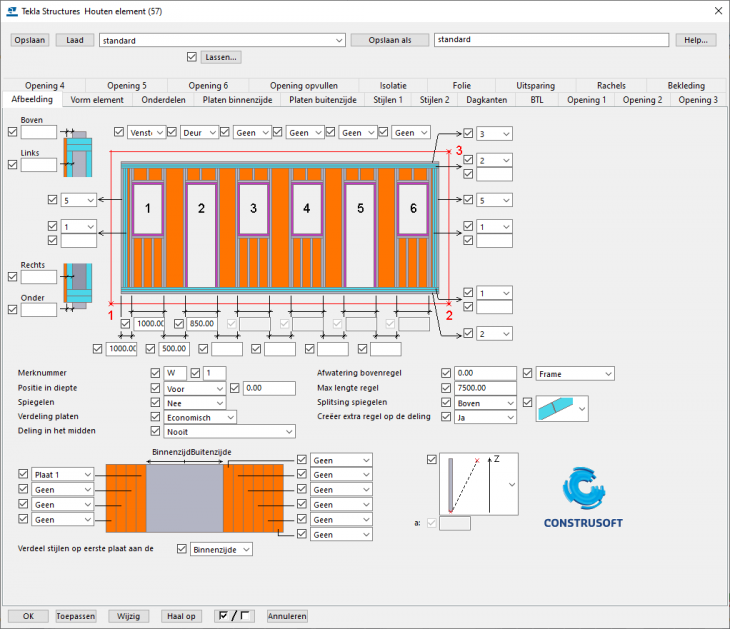Viewport: 730px width, 629px height.
Task: Toggle the checkbox beside the Lassen button
Action: [192, 57]
